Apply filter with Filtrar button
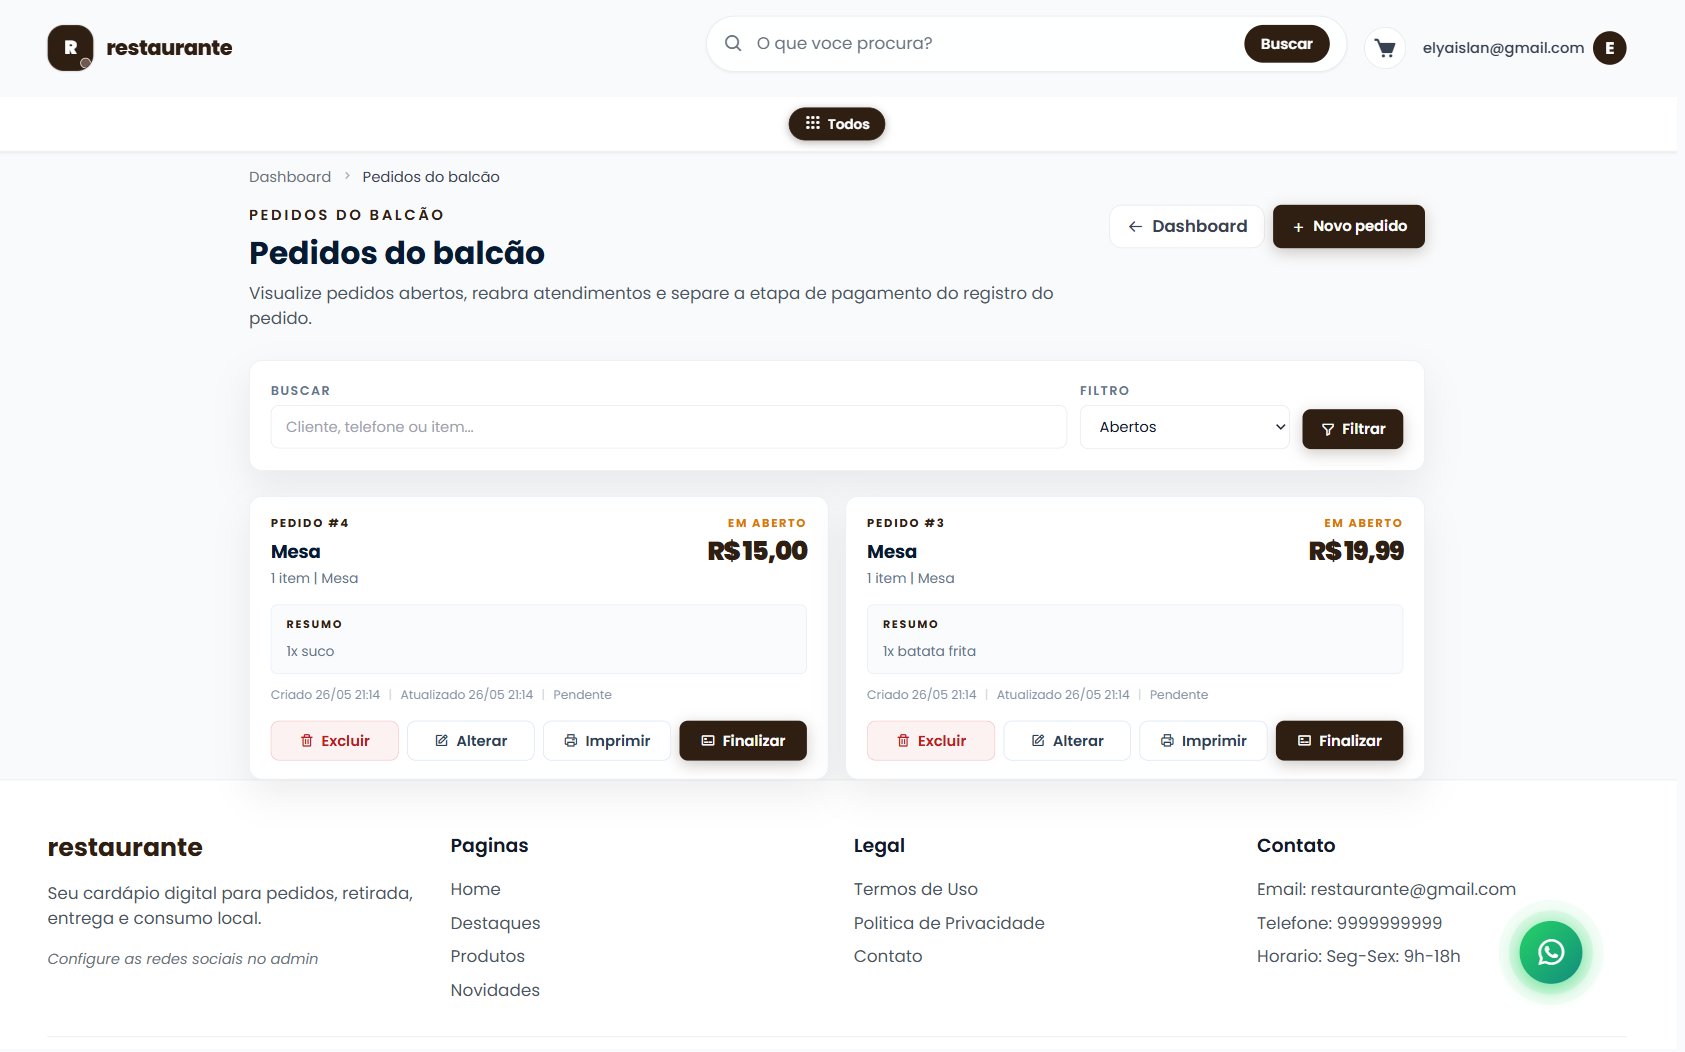This screenshot has width=1685, height=1052. pyautogui.click(x=1352, y=429)
